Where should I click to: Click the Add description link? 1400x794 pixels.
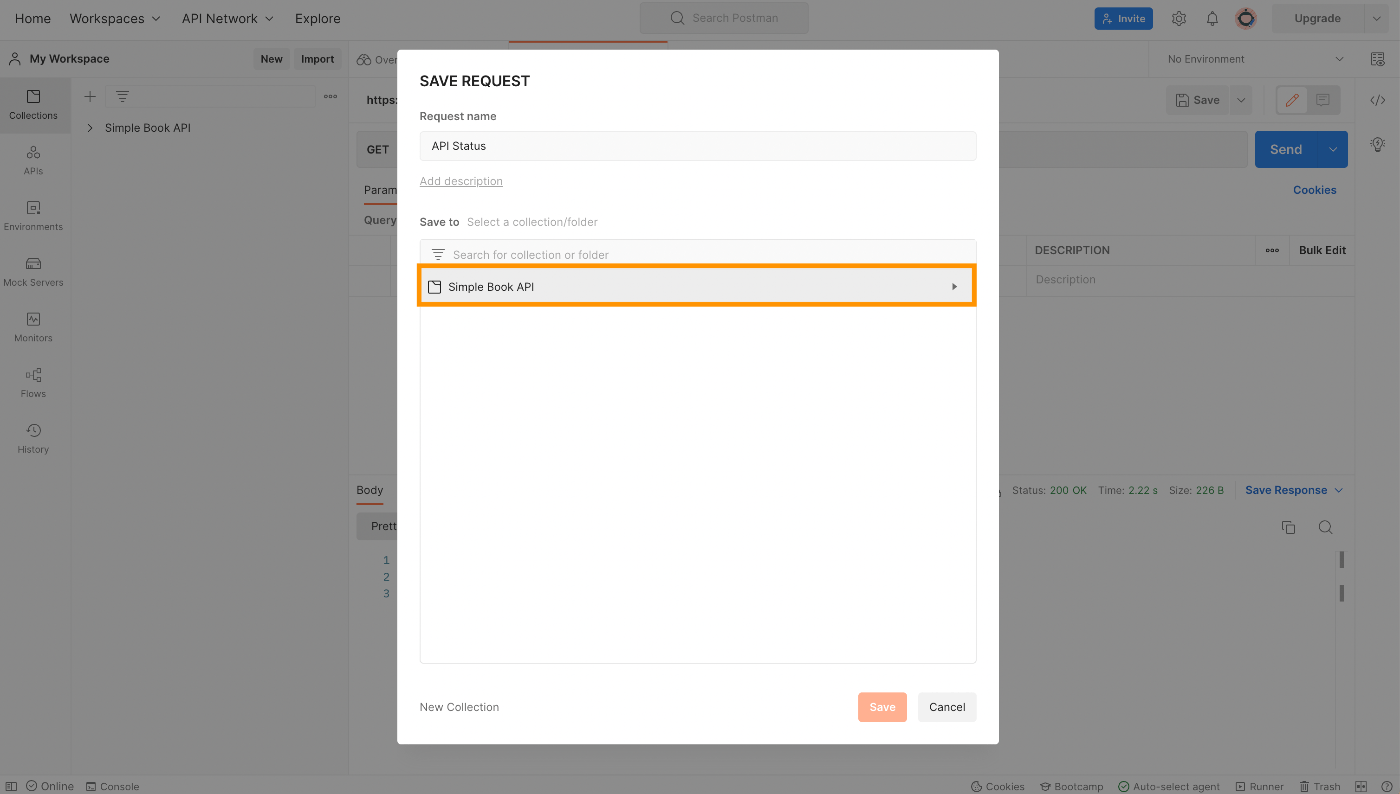point(461,181)
